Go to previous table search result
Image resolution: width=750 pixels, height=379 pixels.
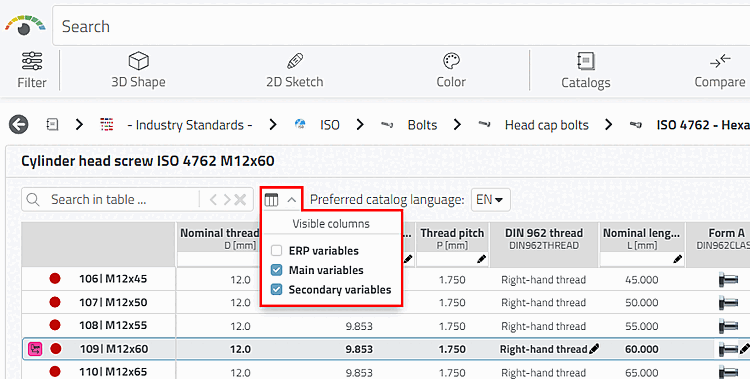pos(213,200)
